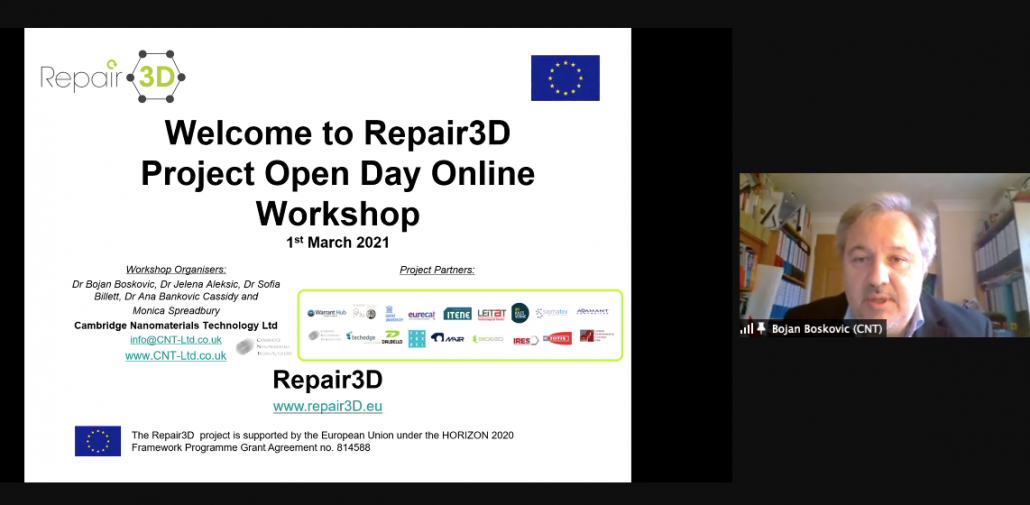
Task: Click the 'Monica Spreadbury' organiser name
Action: coord(176,310)
